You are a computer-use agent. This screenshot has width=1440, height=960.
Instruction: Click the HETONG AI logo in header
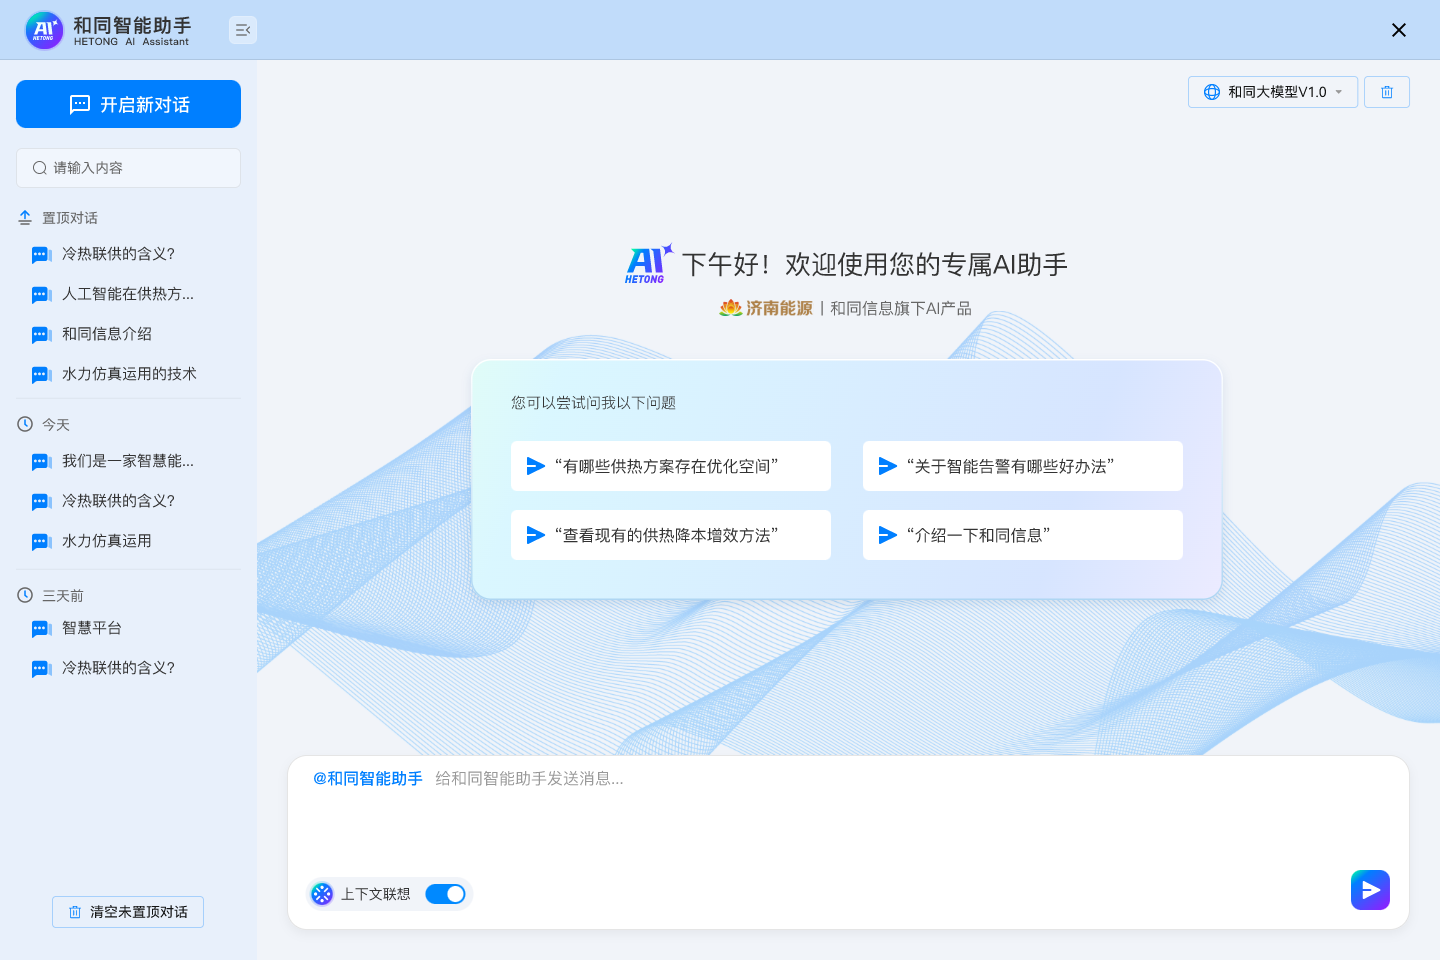pos(44,30)
